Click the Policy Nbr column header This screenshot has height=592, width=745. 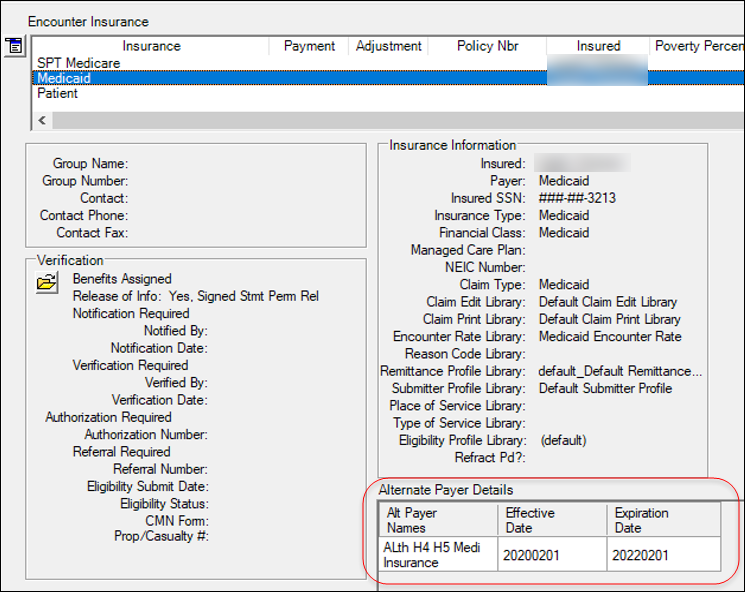tap(487, 46)
